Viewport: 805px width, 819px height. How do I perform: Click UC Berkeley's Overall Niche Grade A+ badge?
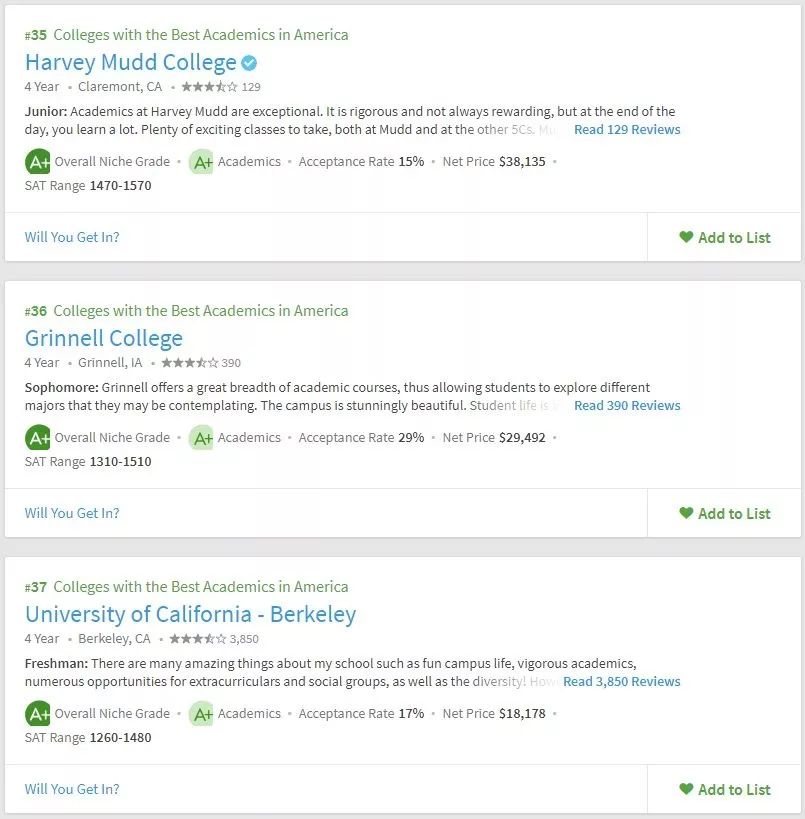pyautogui.click(x=38, y=713)
